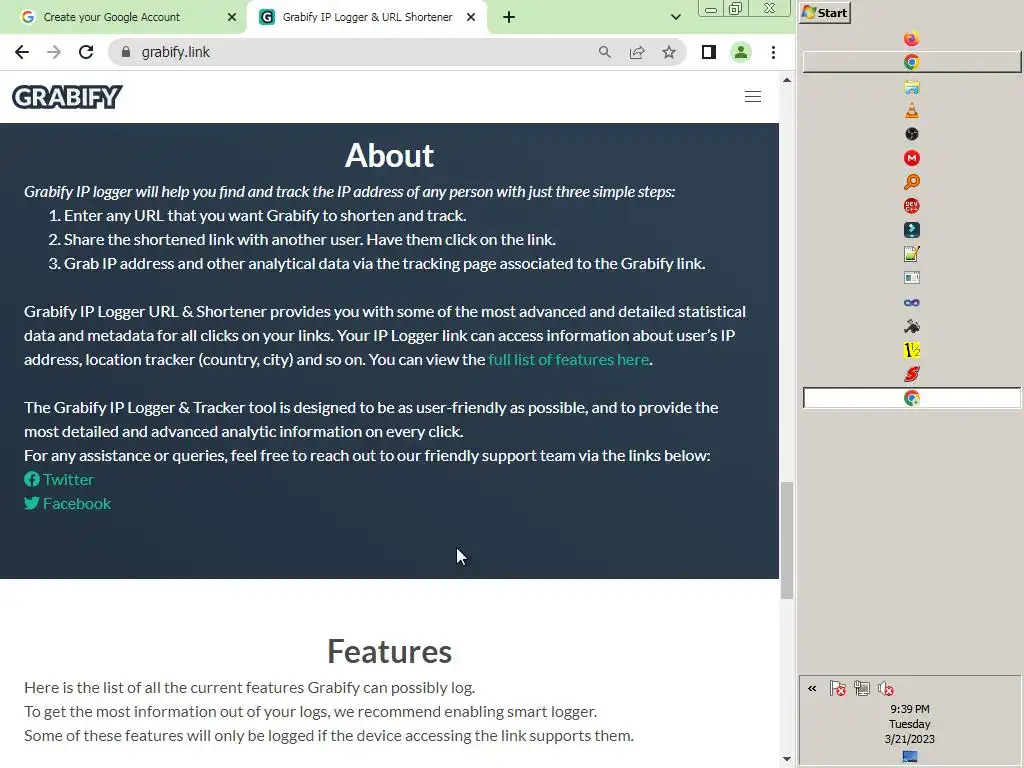The height and width of the screenshot is (768, 1024).
Task: Open the zoom magnifier in the address bar
Action: click(605, 52)
